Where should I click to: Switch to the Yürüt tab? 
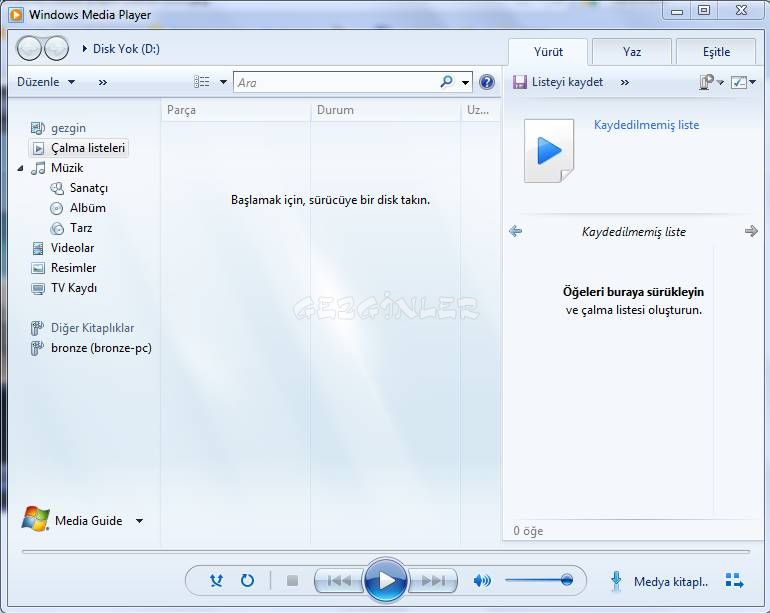548,52
